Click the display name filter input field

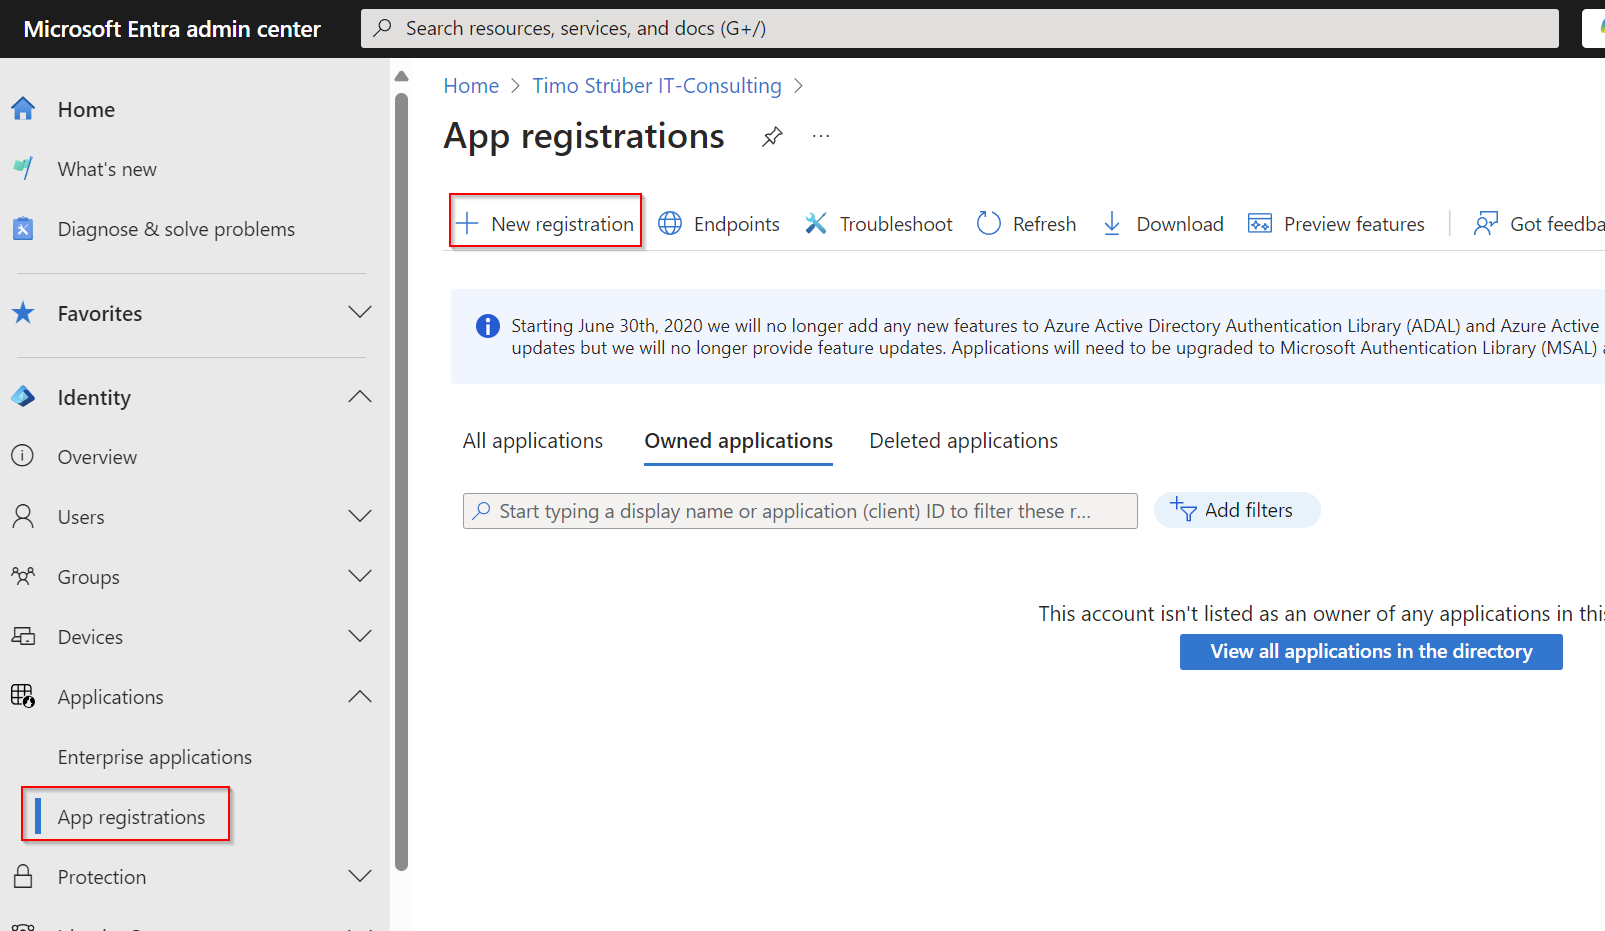click(x=800, y=511)
